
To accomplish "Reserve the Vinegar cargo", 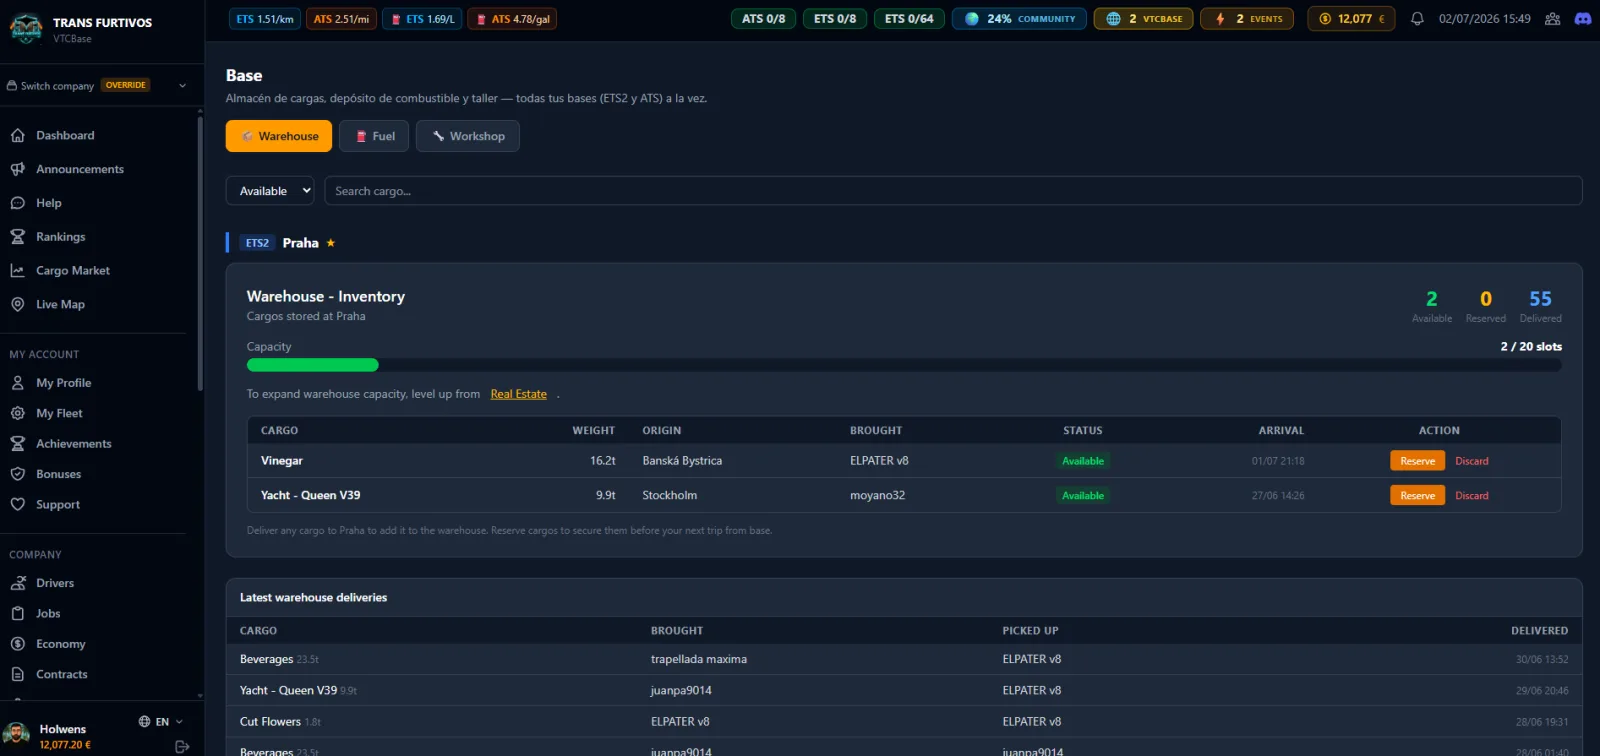I will (1417, 461).
